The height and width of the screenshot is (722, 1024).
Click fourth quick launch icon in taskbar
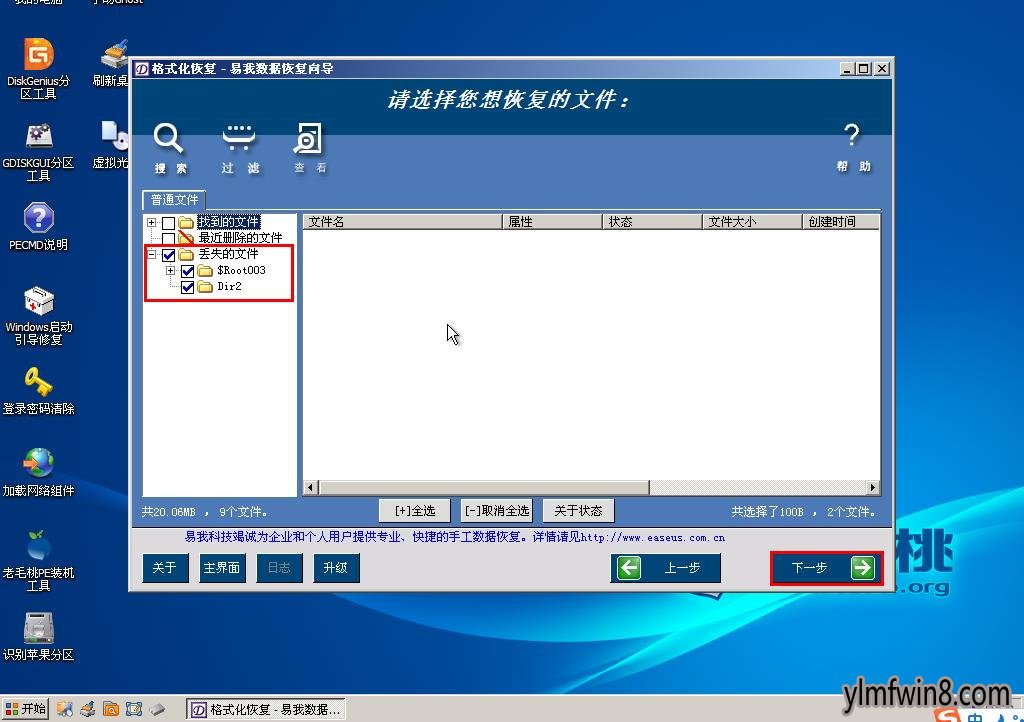pos(134,709)
